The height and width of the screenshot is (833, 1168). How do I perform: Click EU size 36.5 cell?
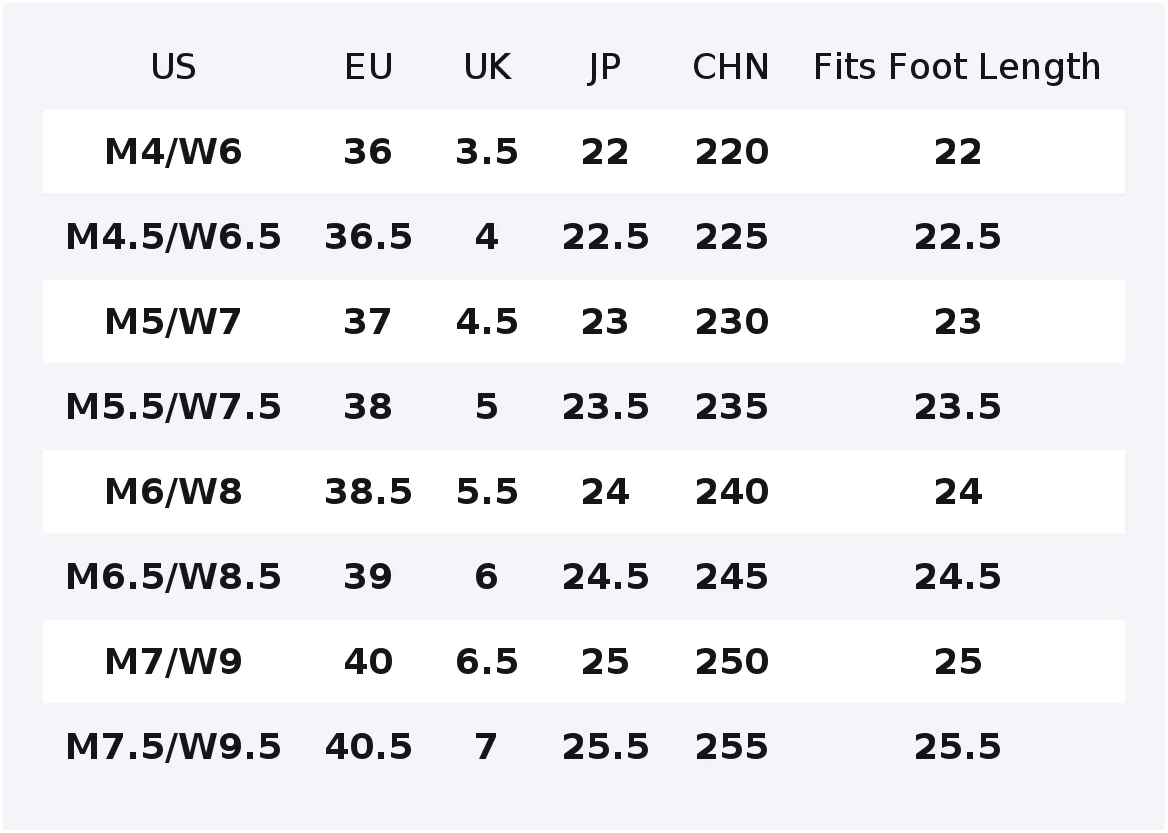[x=368, y=237]
